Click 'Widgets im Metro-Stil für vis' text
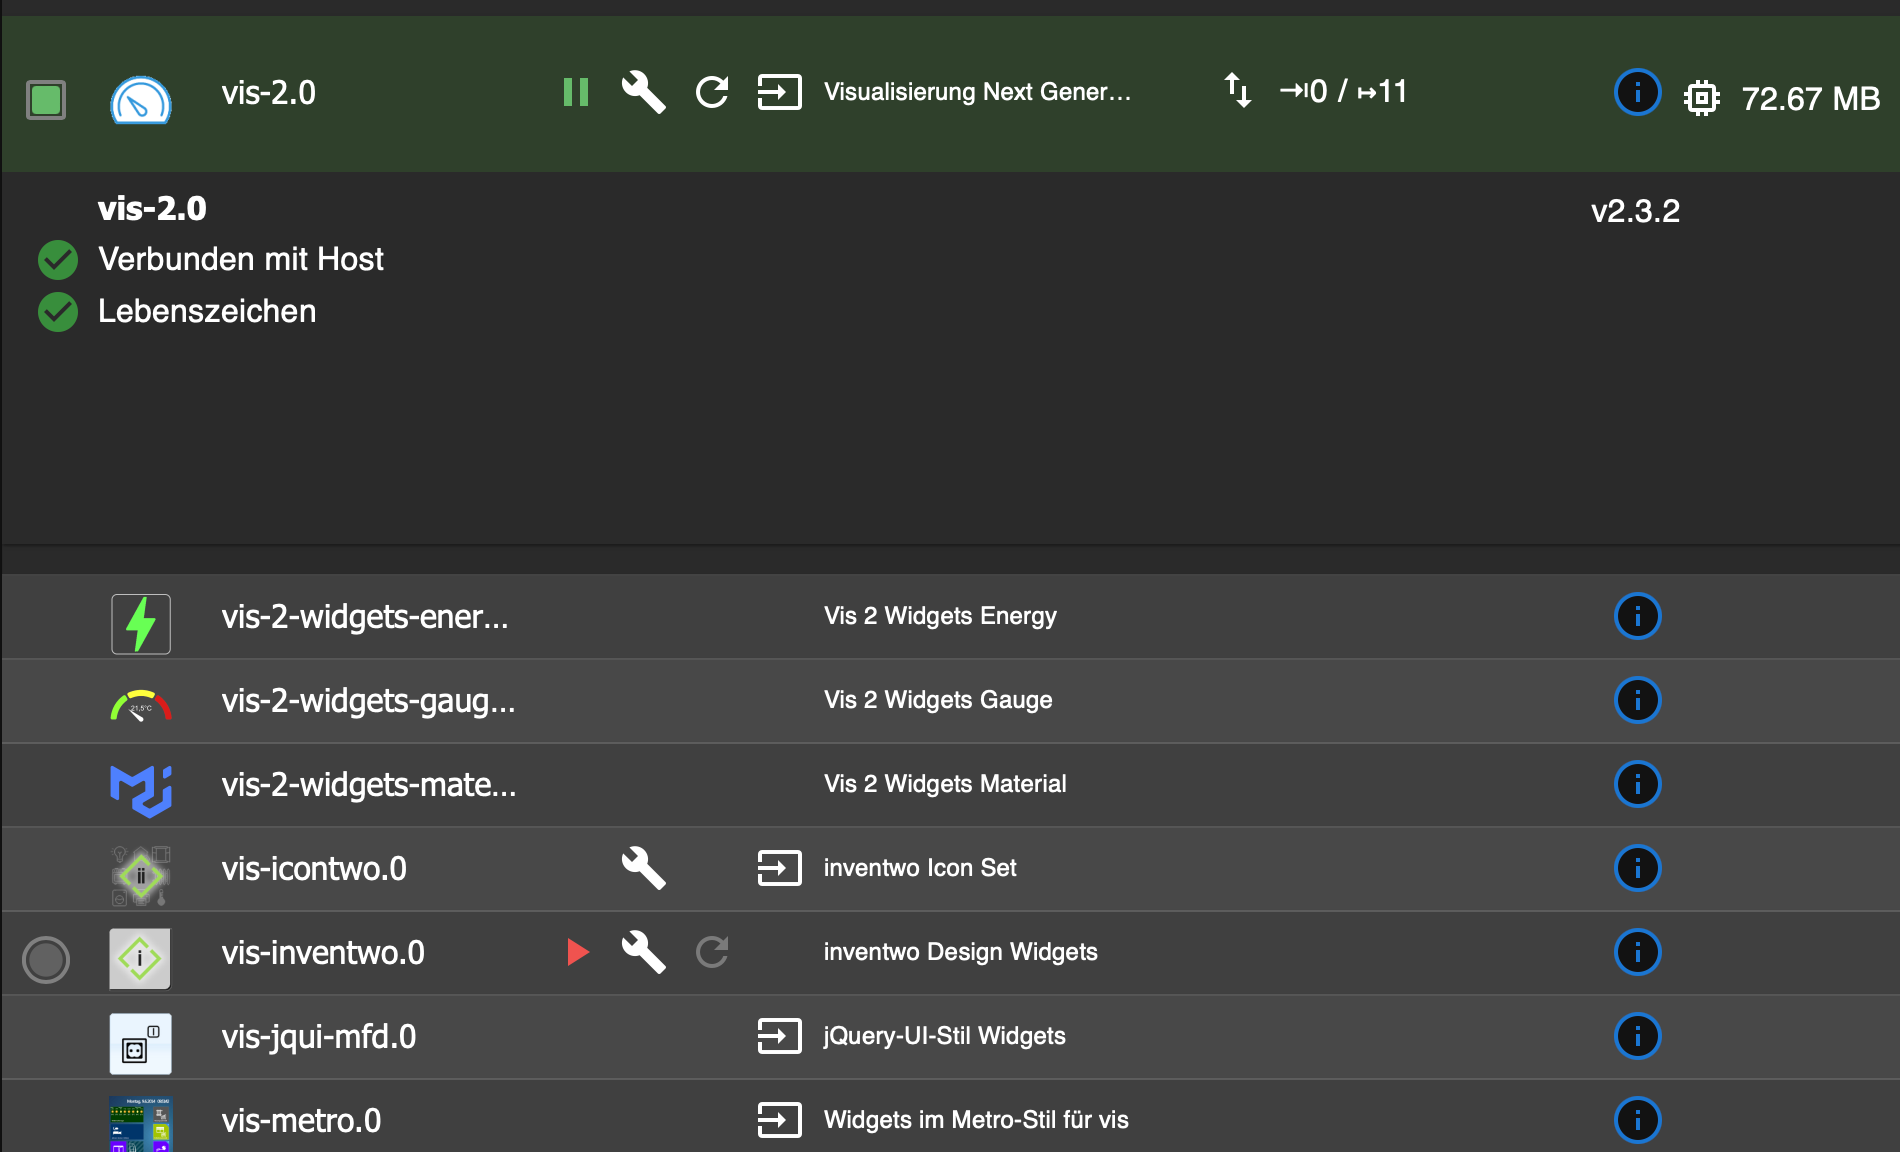Image resolution: width=1900 pixels, height=1152 pixels. coord(976,1120)
